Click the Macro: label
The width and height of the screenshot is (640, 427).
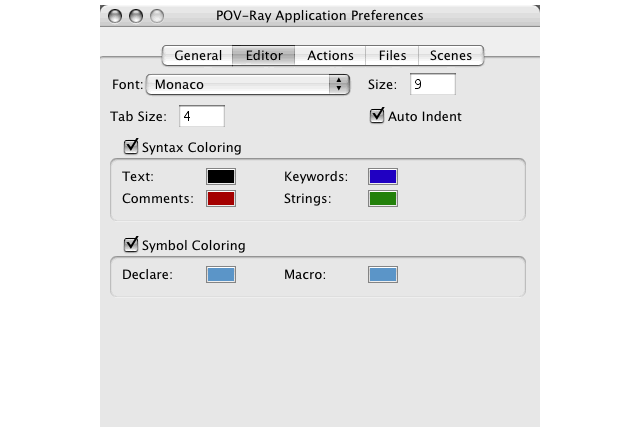[305, 274]
